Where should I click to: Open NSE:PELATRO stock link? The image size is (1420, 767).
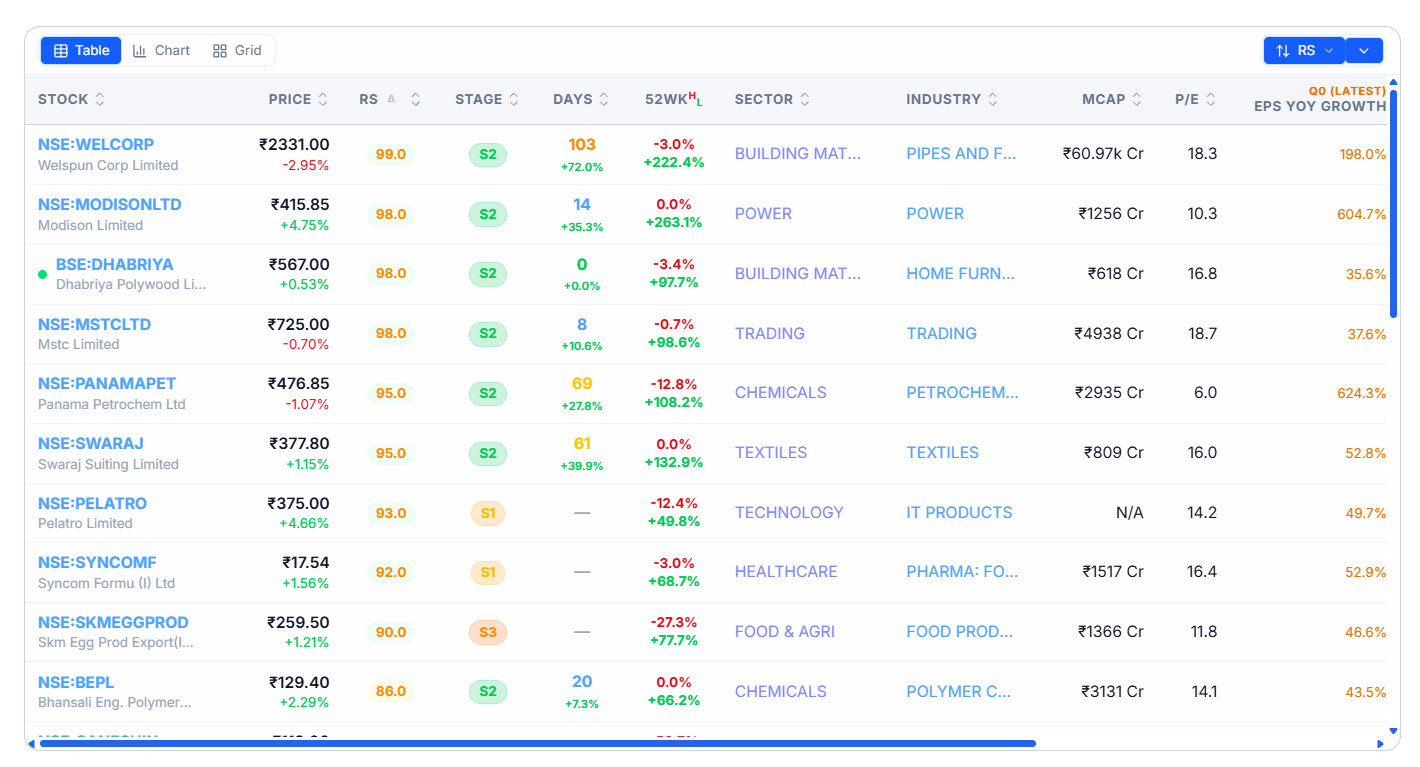pos(93,503)
